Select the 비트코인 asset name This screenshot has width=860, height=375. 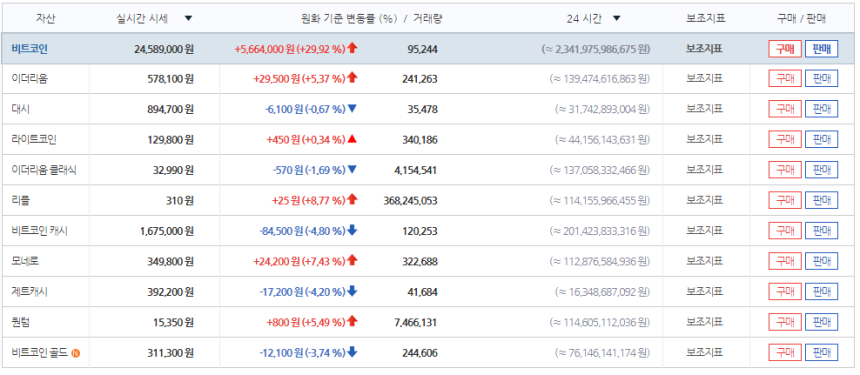pos(30,49)
